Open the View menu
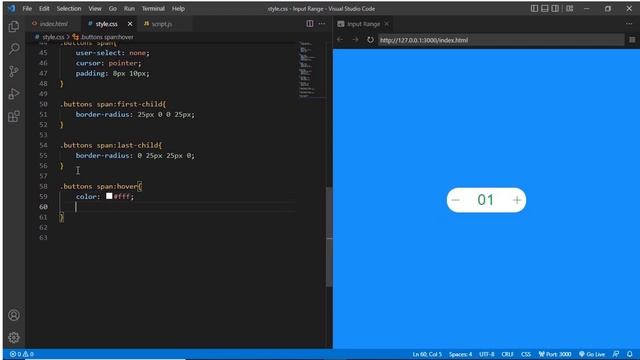 point(95,8)
